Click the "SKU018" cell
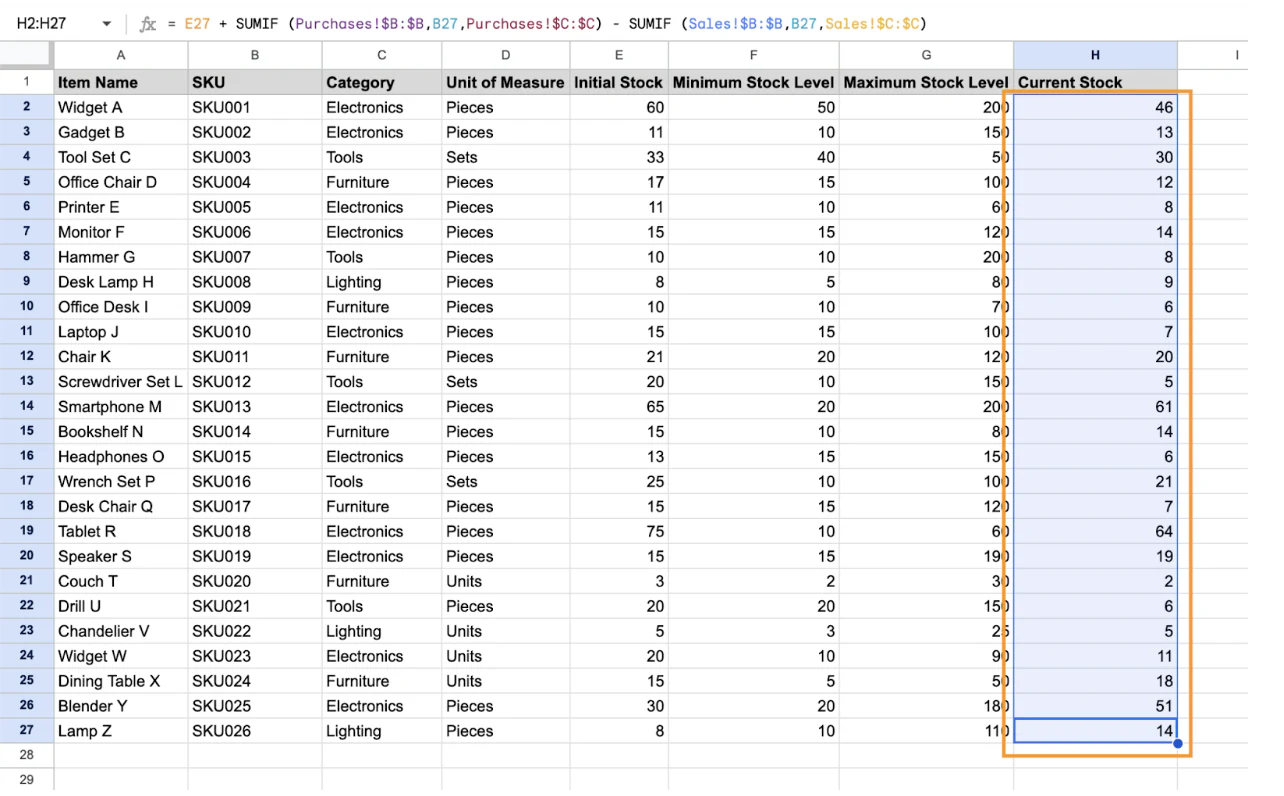The height and width of the screenshot is (796, 1284). pos(255,531)
